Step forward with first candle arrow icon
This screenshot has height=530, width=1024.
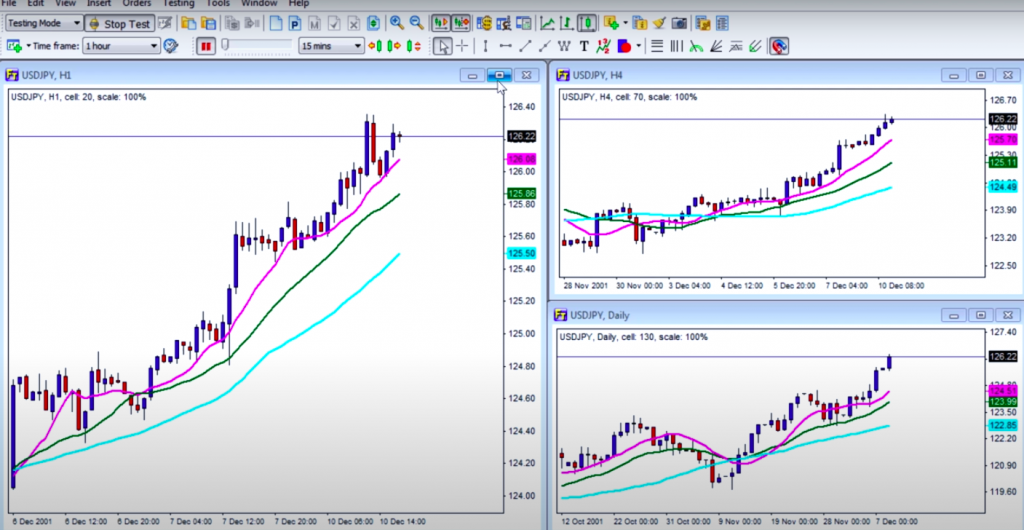[376, 46]
